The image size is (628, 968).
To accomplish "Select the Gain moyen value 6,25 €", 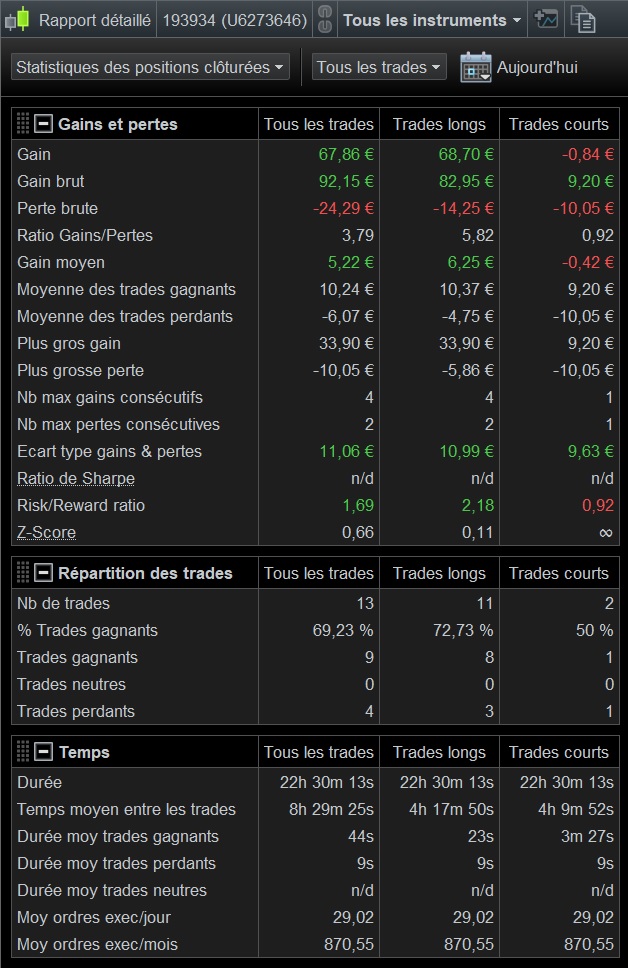I will [471, 262].
